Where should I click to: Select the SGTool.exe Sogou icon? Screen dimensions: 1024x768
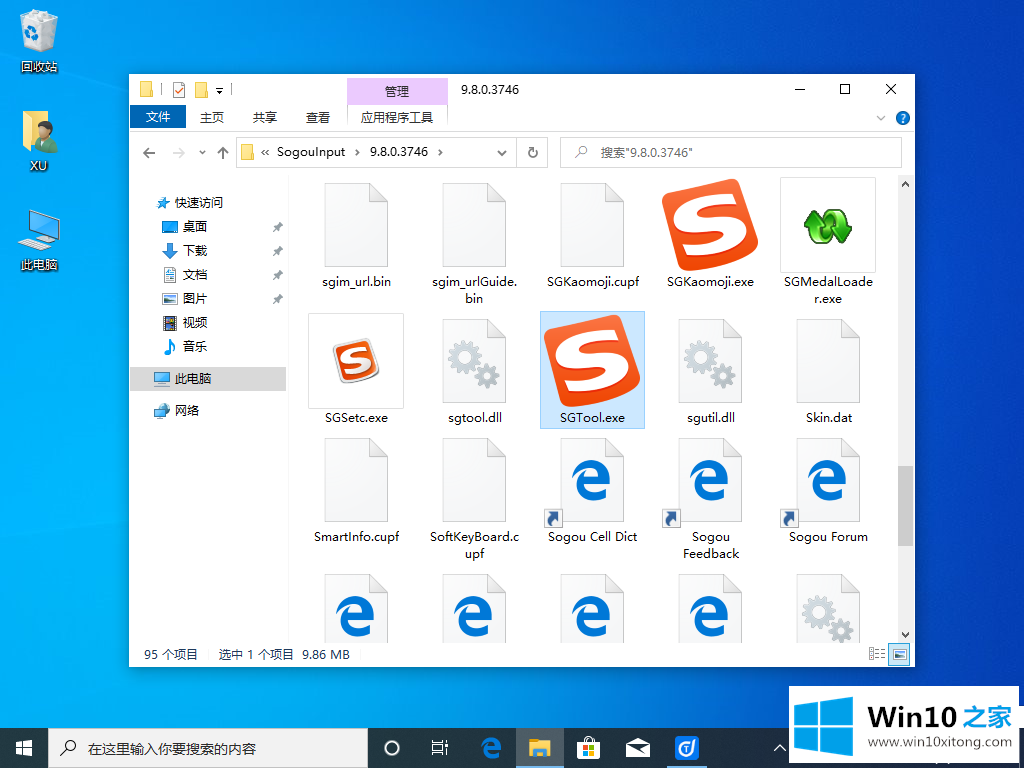pos(592,360)
